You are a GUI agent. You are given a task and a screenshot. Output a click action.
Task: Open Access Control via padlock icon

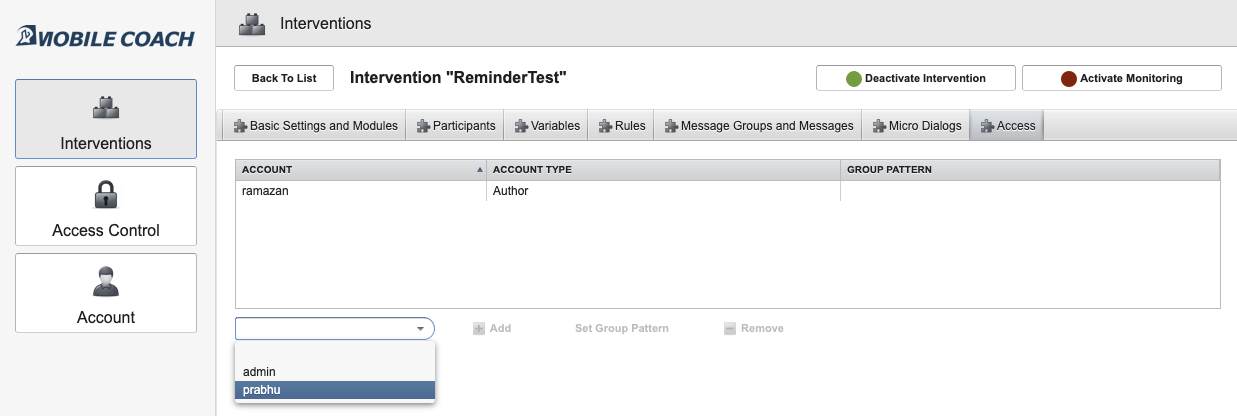[106, 194]
